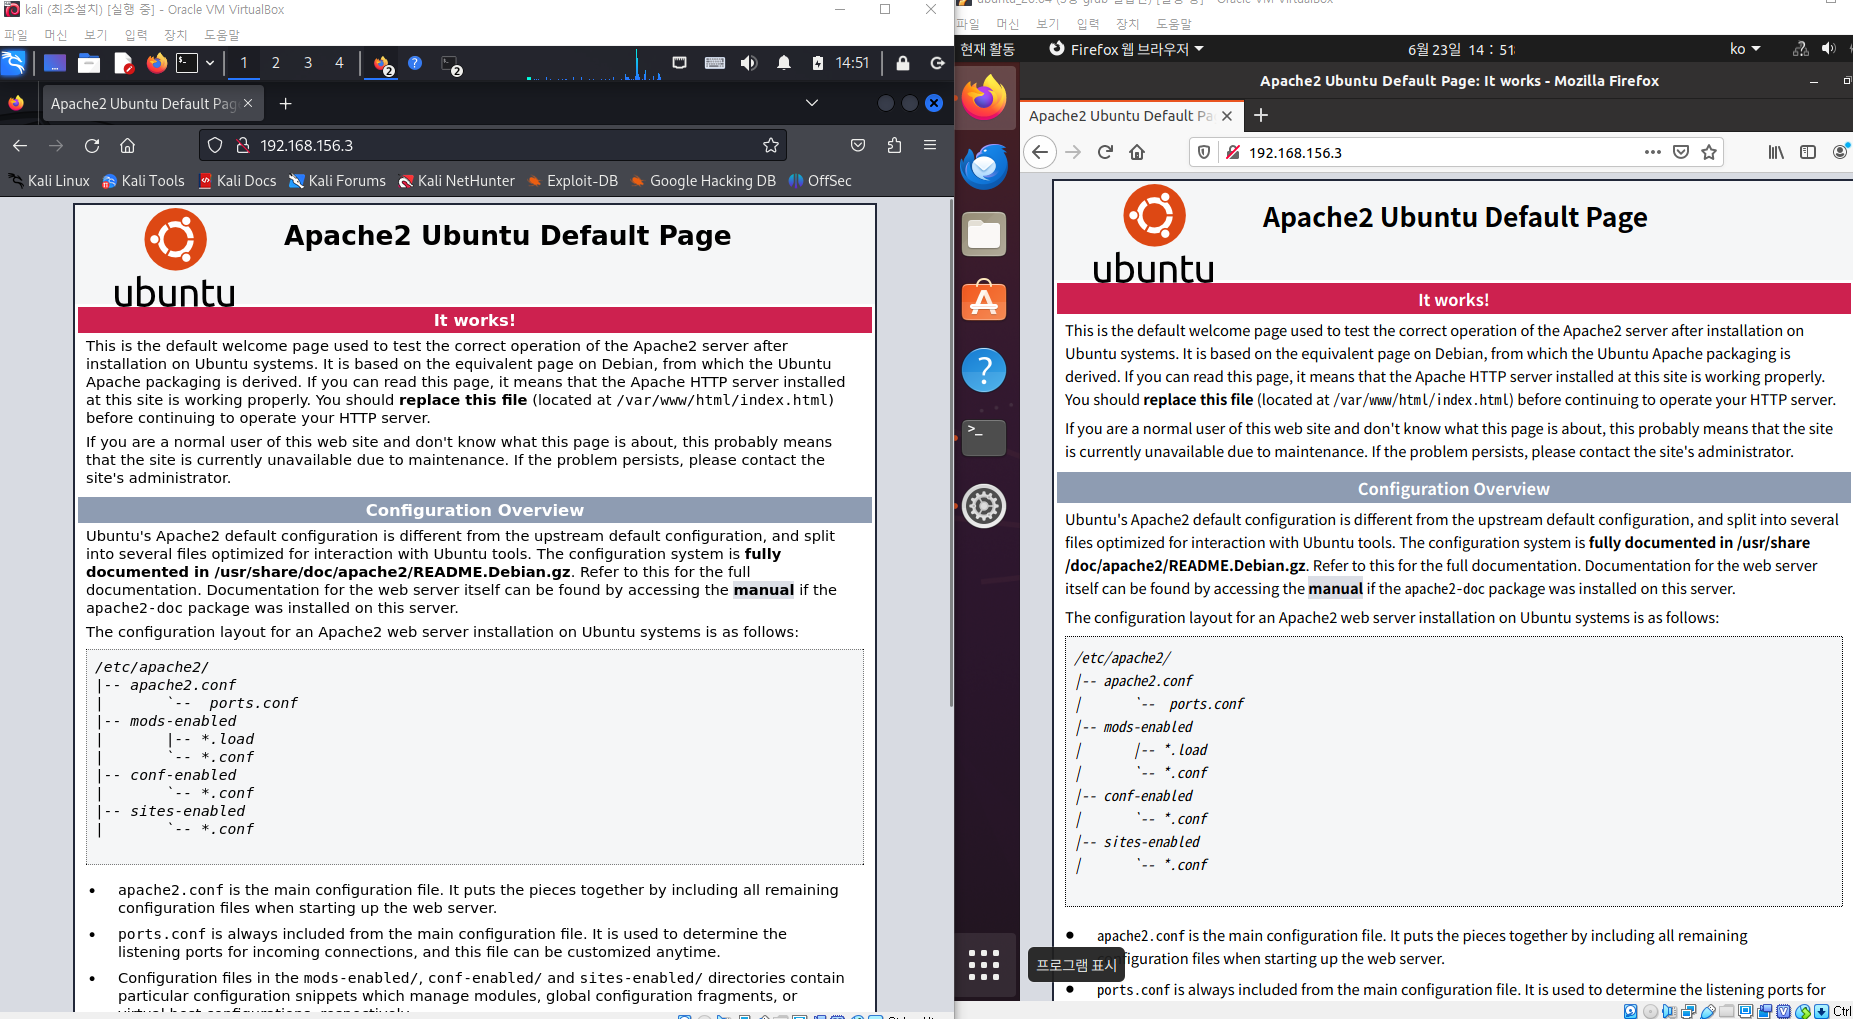Open the ko input source dropdown in Ubuntu
1853x1019 pixels.
[x=1745, y=49]
